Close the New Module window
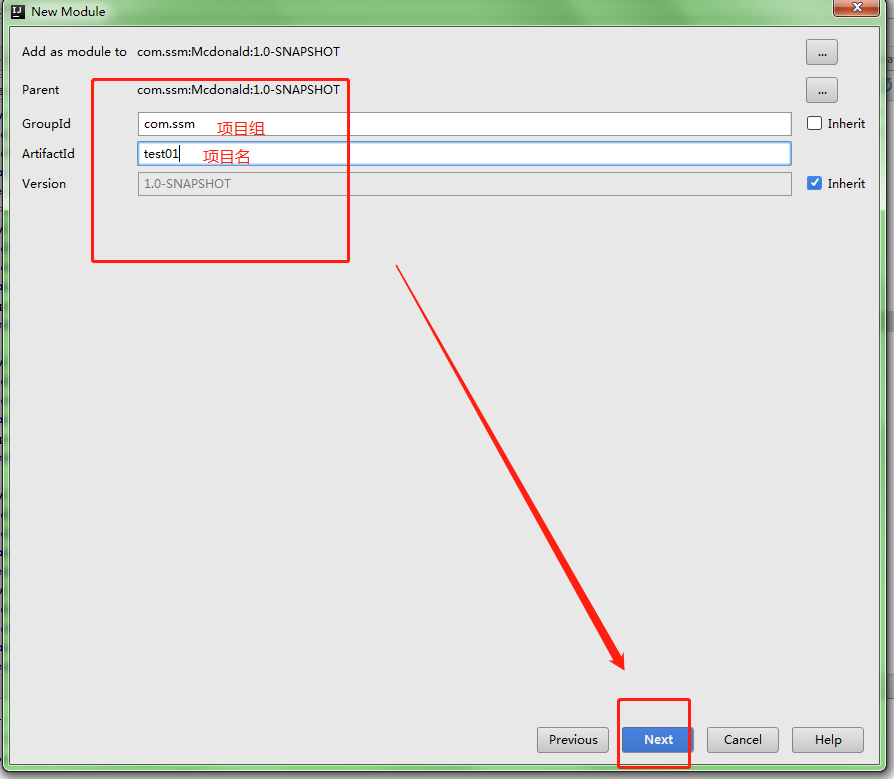 (x=856, y=7)
